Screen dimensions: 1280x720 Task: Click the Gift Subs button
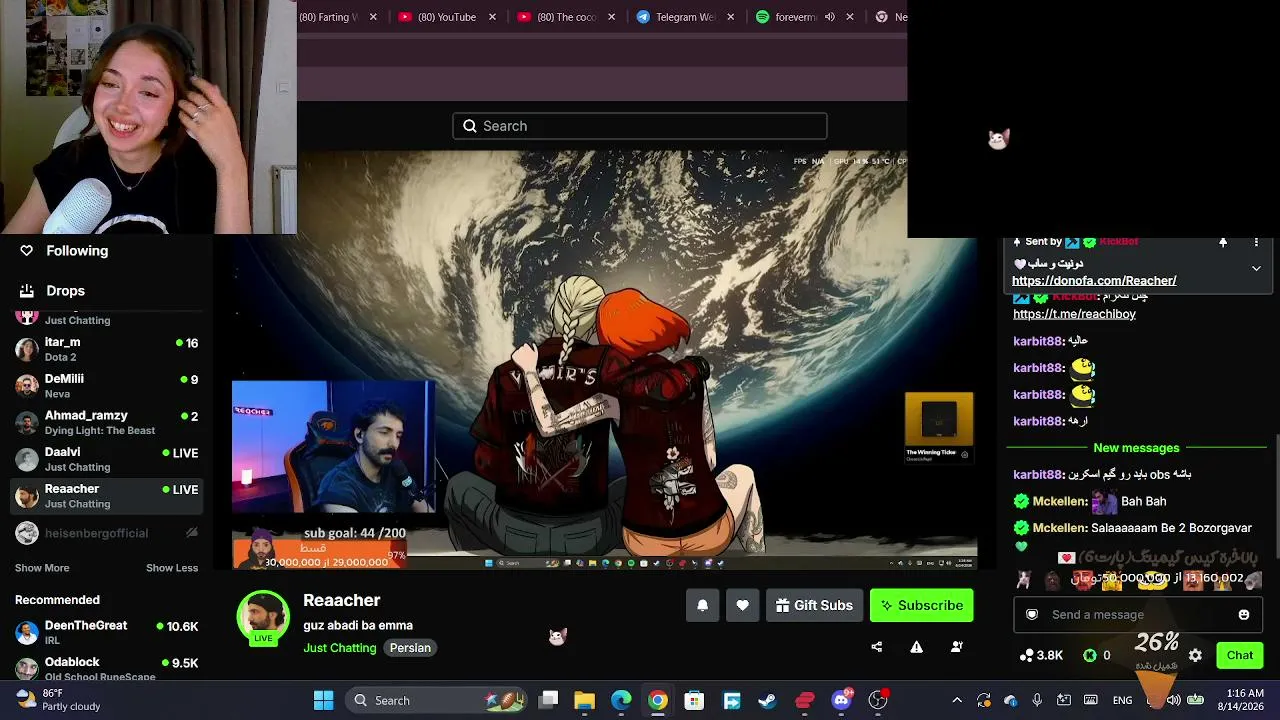click(x=814, y=605)
